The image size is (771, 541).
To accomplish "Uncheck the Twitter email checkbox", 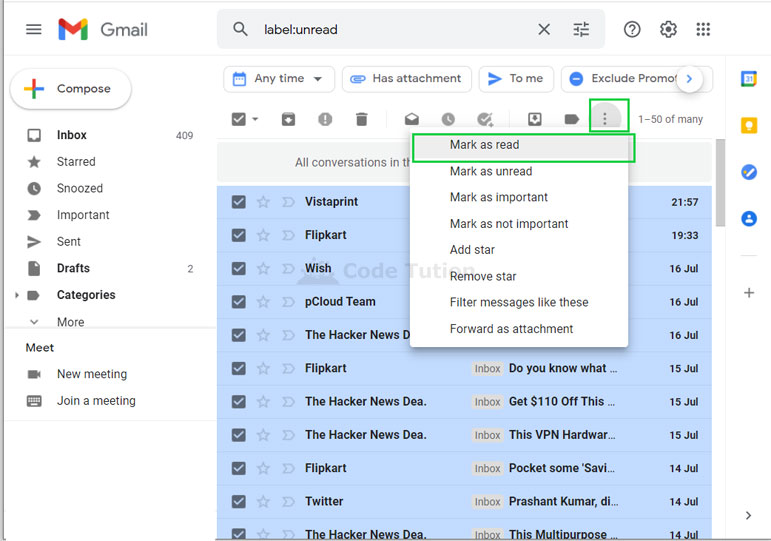I will tap(238, 502).
